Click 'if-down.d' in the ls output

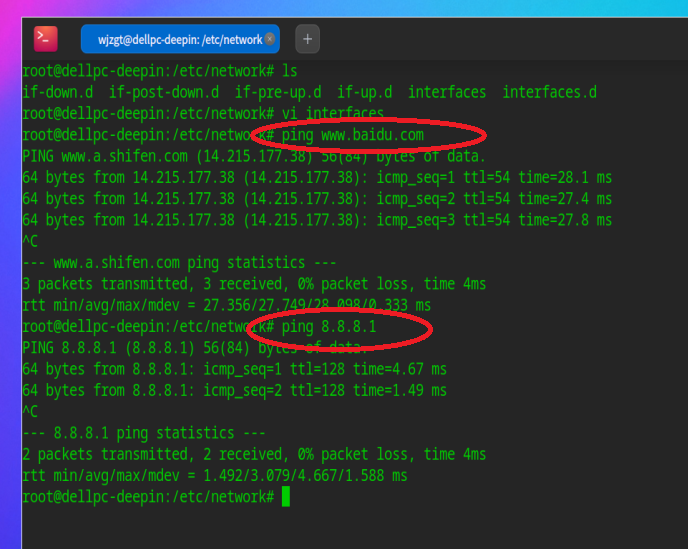click(x=57, y=93)
